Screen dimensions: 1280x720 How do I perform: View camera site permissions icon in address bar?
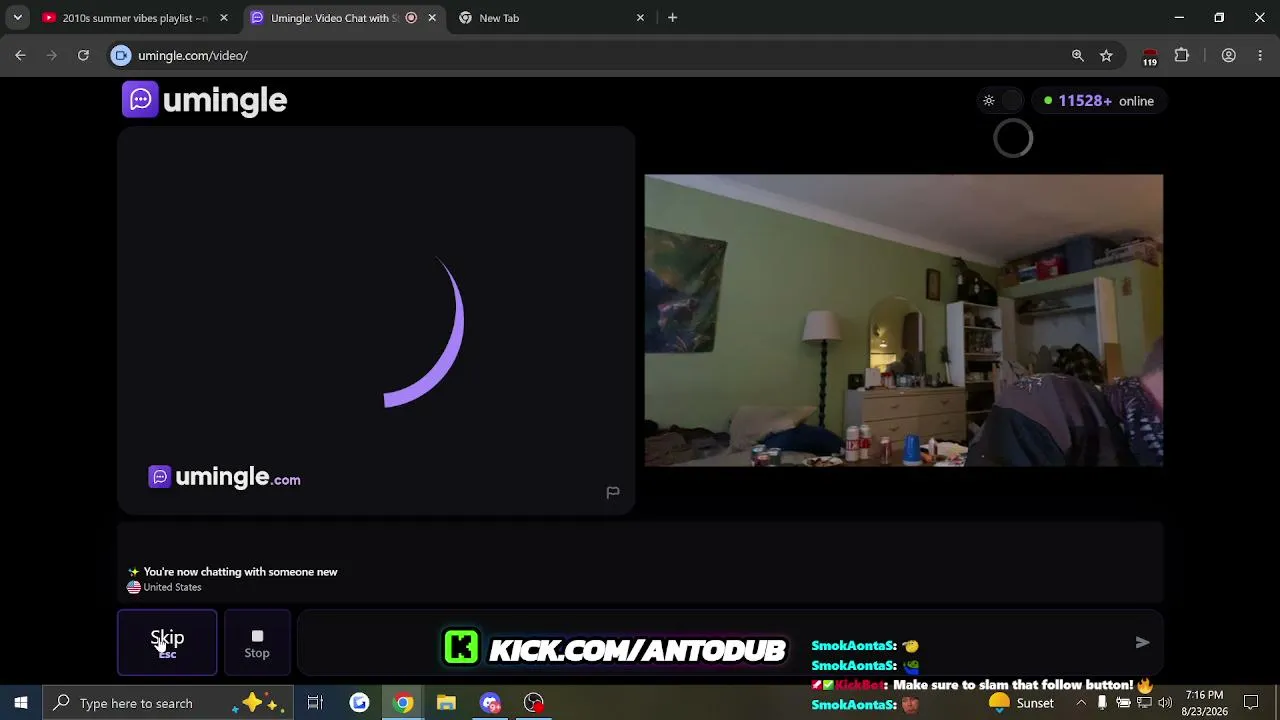121,56
